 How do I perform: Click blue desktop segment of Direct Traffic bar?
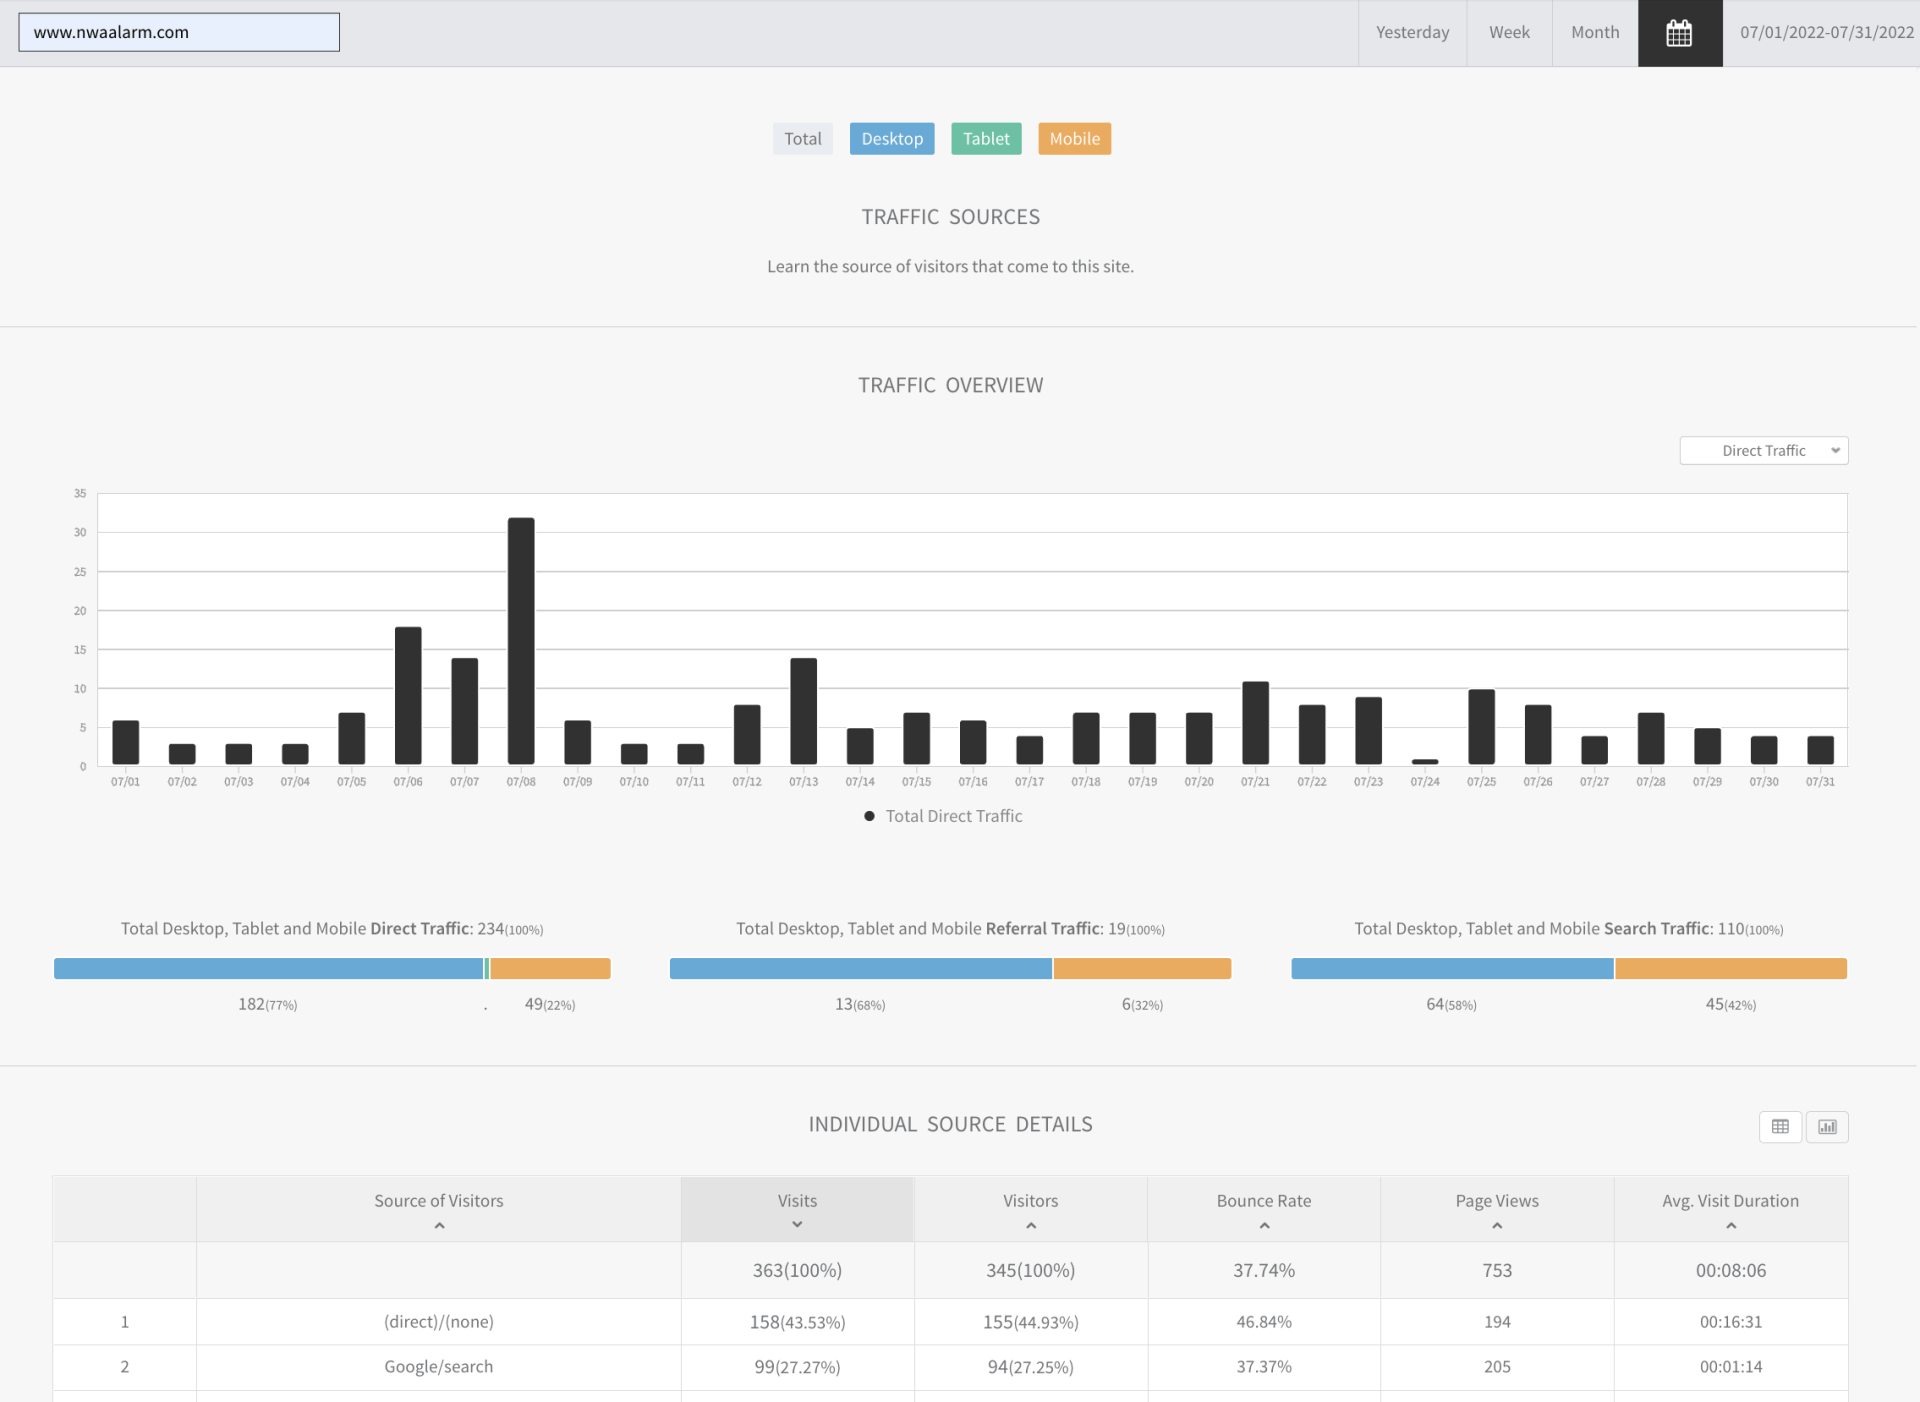(268, 968)
